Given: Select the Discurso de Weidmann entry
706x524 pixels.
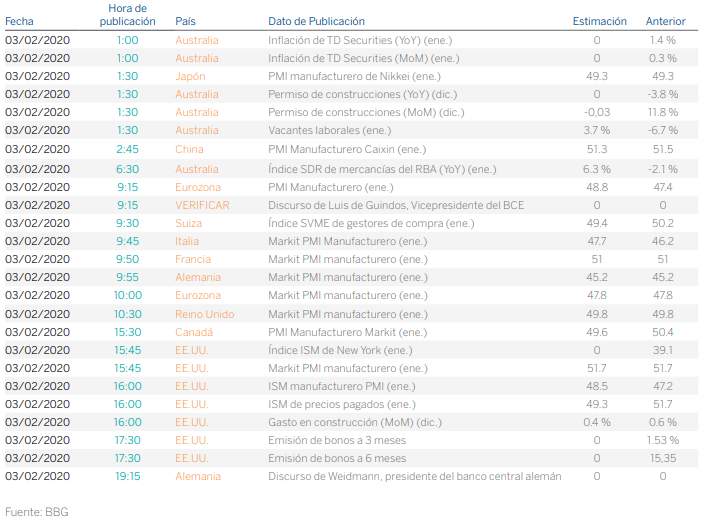Looking at the screenshot, I should point(414,476).
